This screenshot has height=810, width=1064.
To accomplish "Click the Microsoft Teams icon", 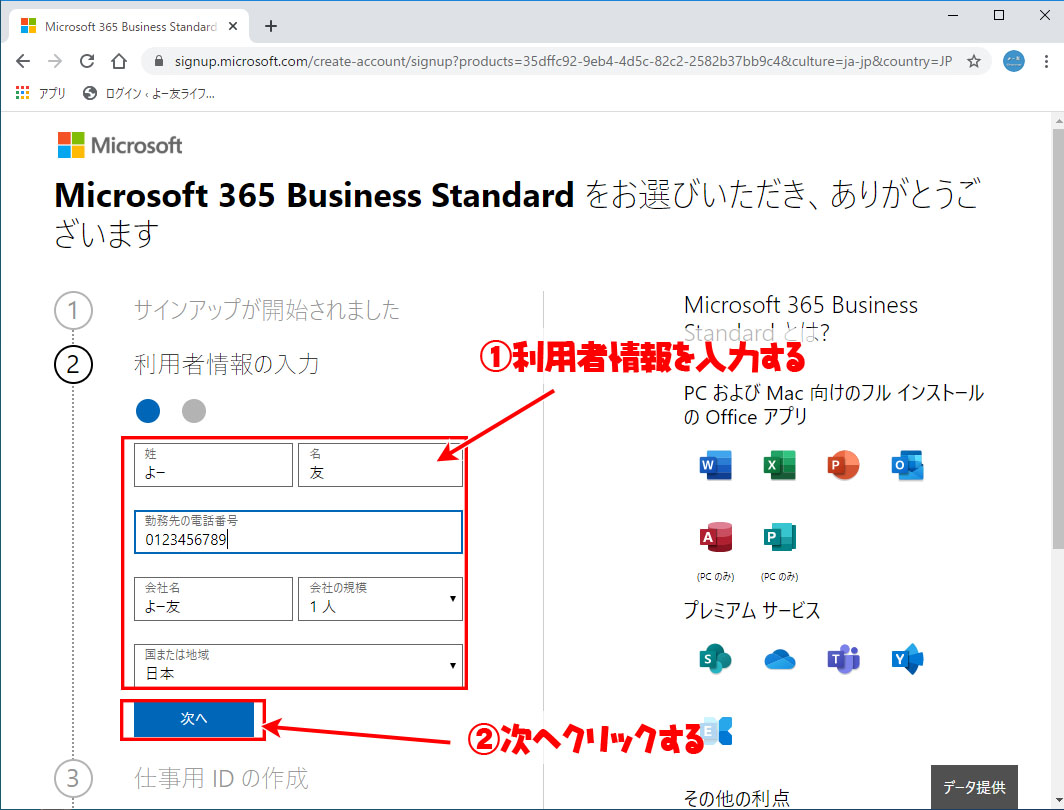I will click(x=843, y=659).
